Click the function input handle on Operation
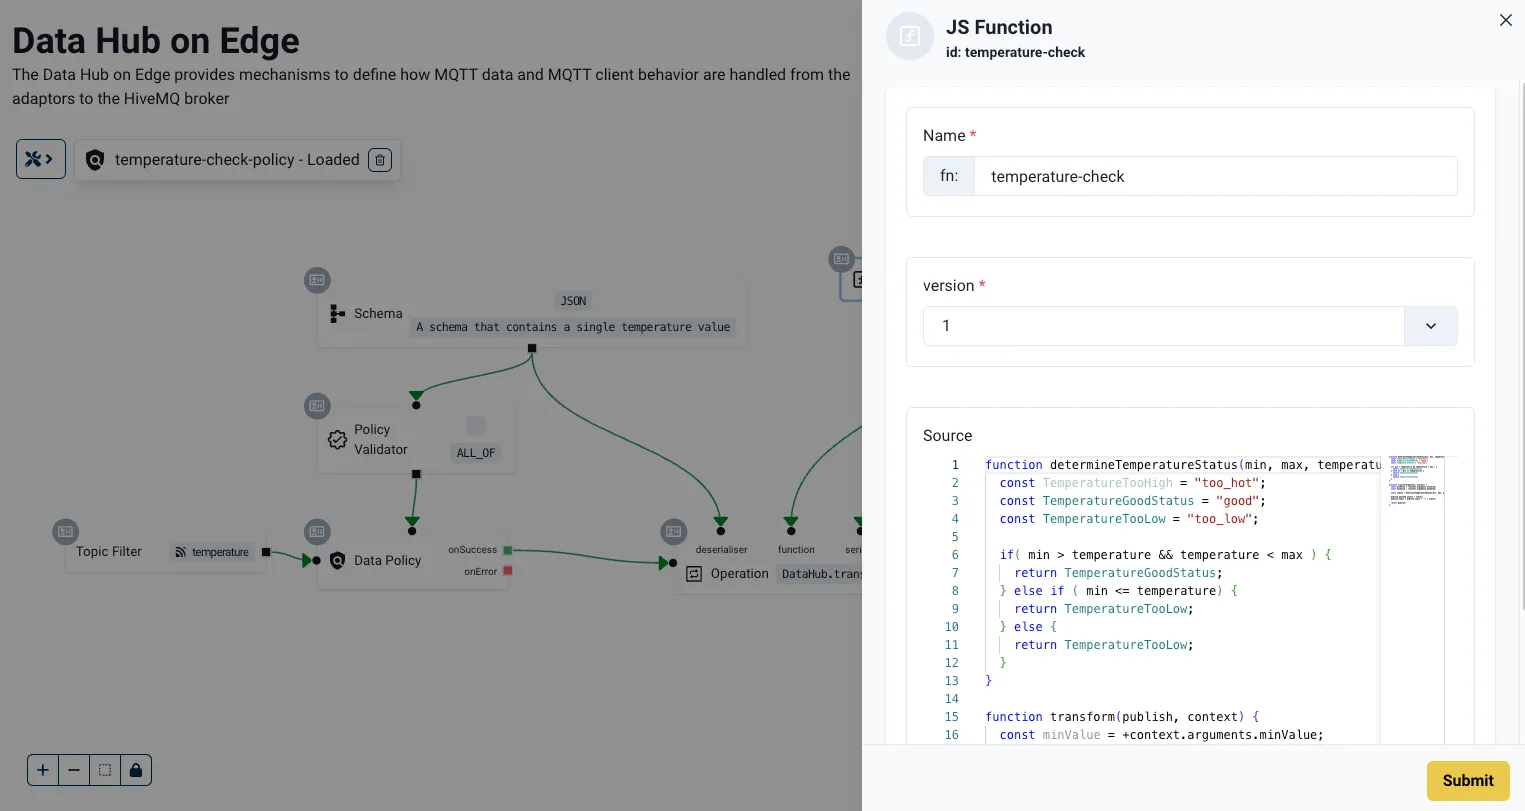Image resolution: width=1525 pixels, height=811 pixels. (791, 531)
